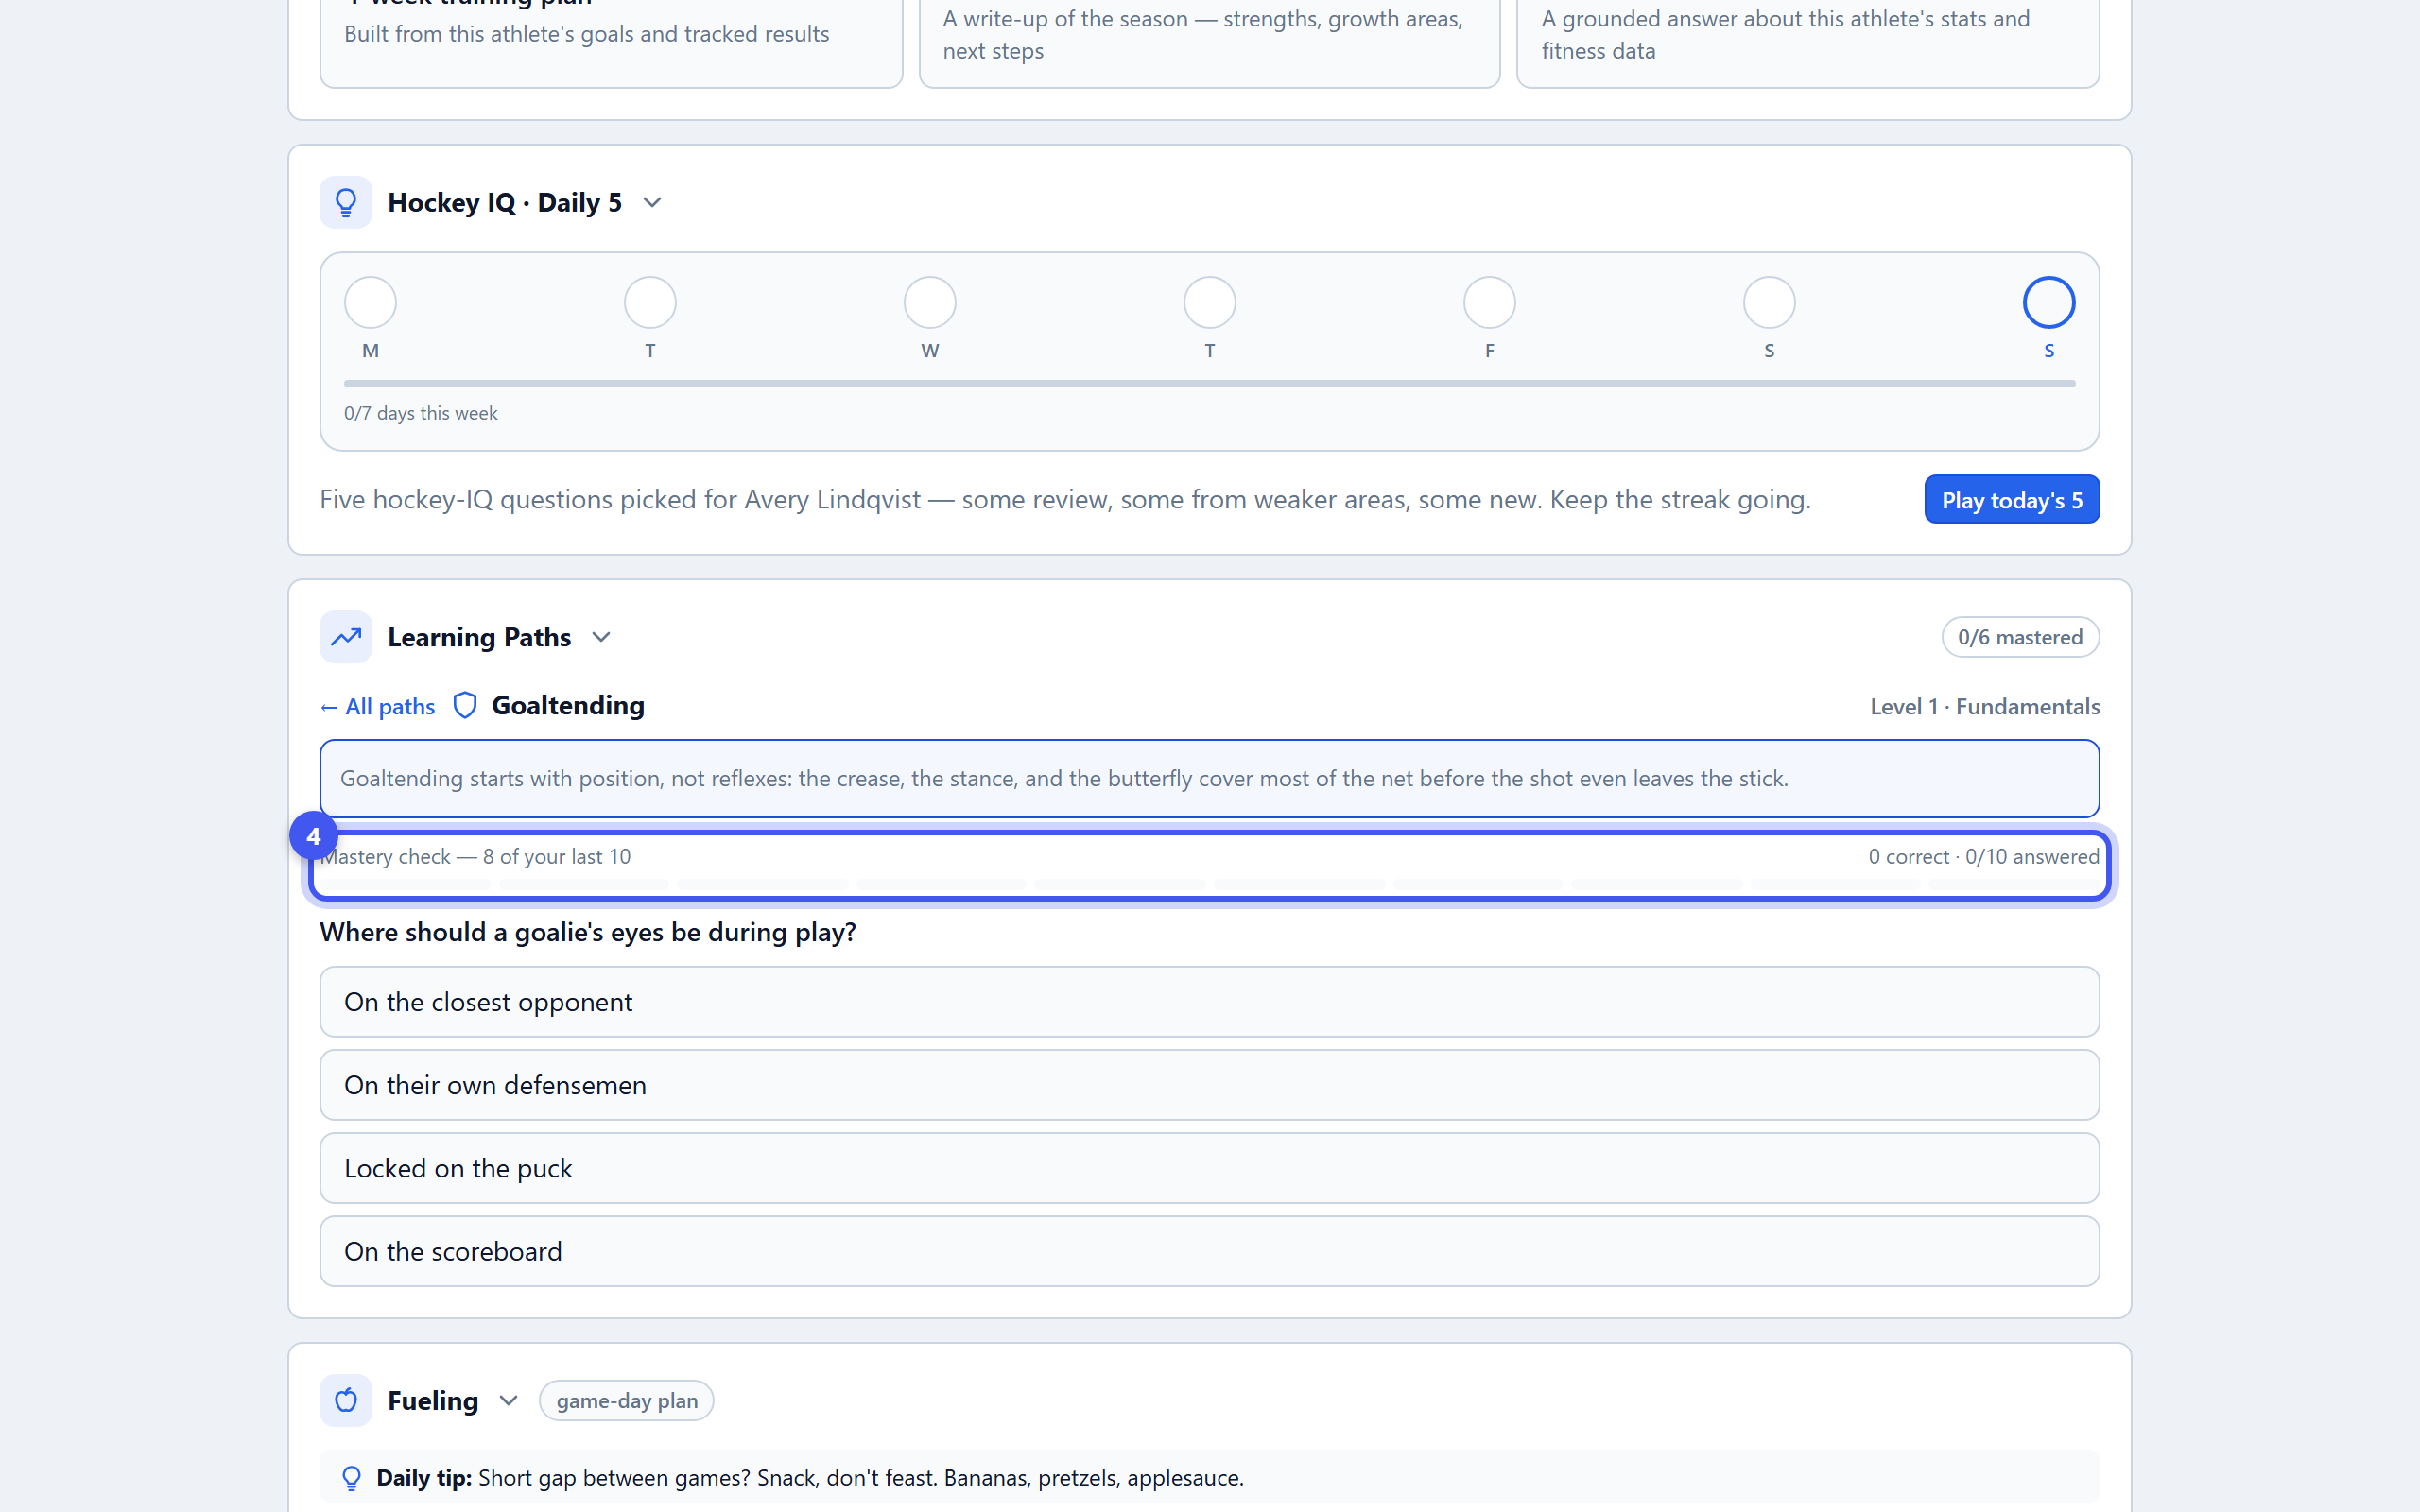Click the Daily tip snack text

coord(861,1478)
